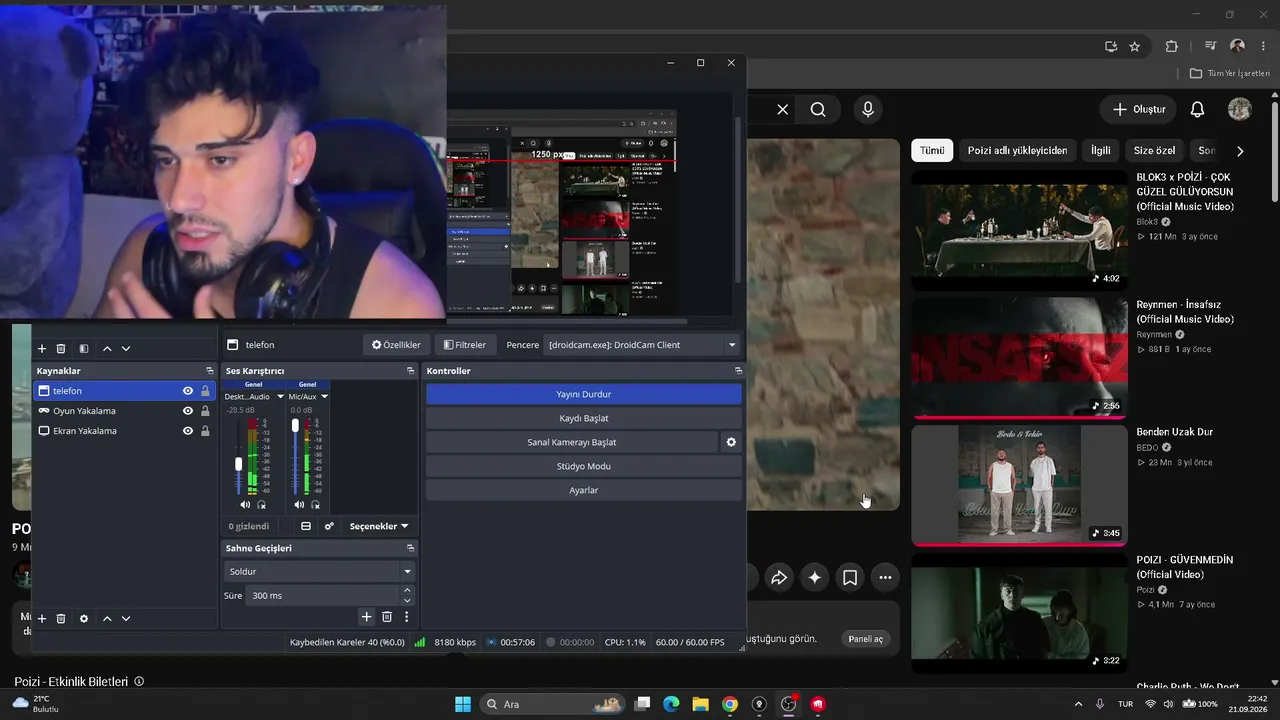Click the Kaydı Başlat button
Viewport: 1280px width, 720px height.
coord(584,418)
